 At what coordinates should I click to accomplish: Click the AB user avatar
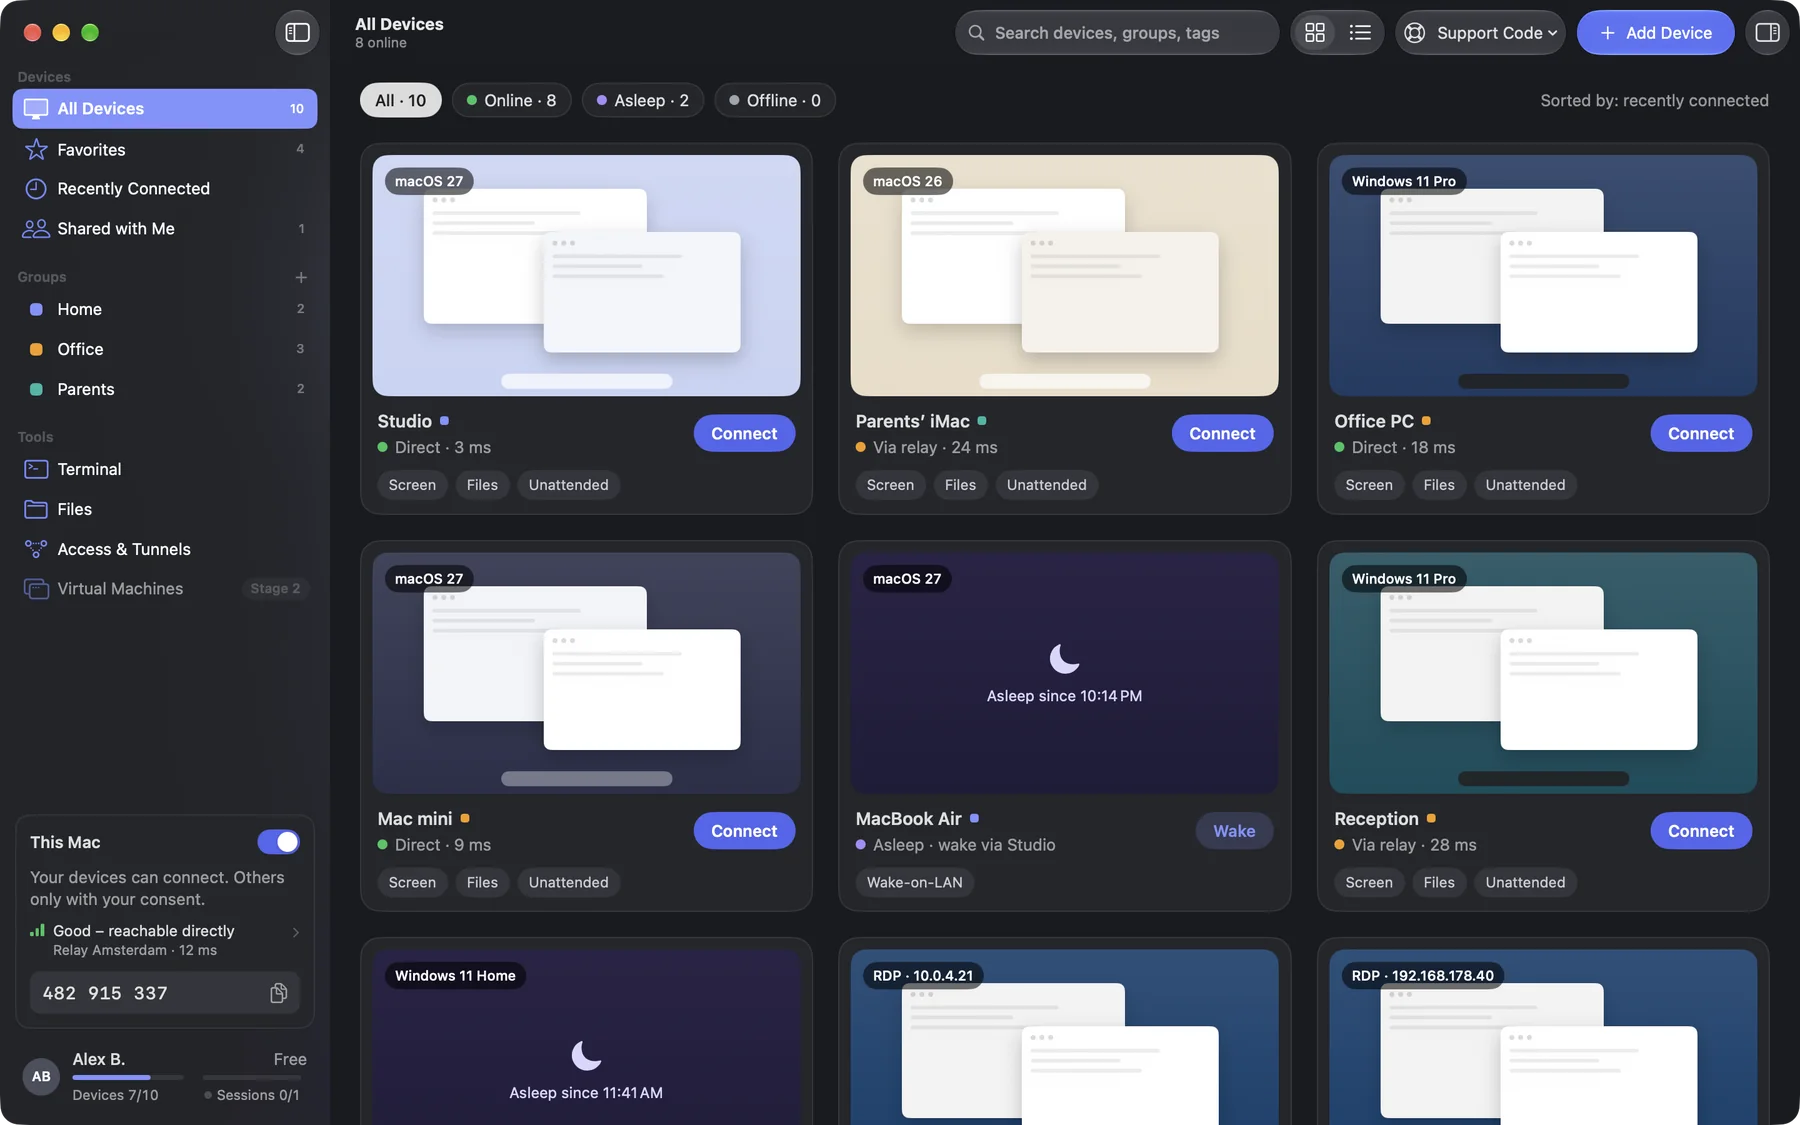(41, 1076)
